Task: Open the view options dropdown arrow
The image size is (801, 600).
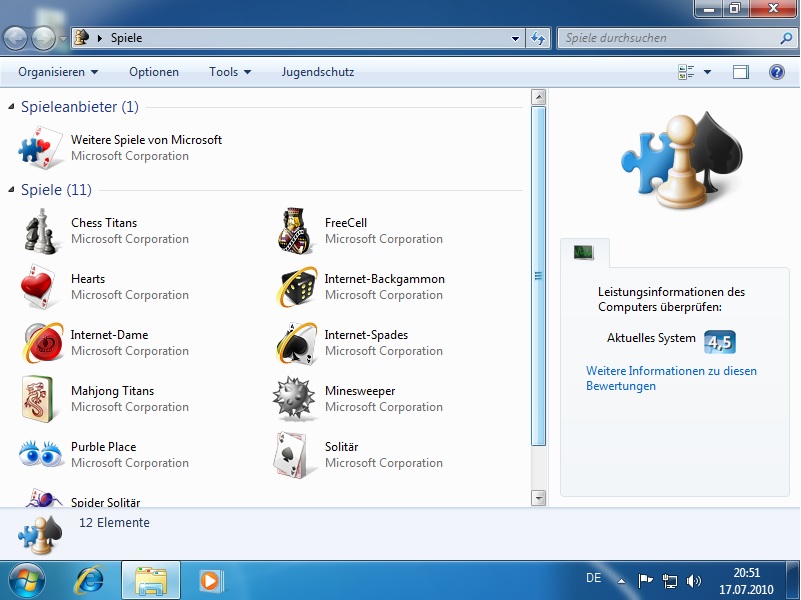Action: [x=707, y=72]
